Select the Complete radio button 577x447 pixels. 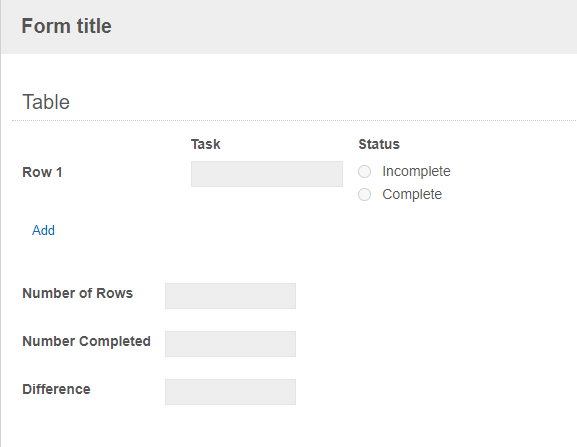point(364,195)
